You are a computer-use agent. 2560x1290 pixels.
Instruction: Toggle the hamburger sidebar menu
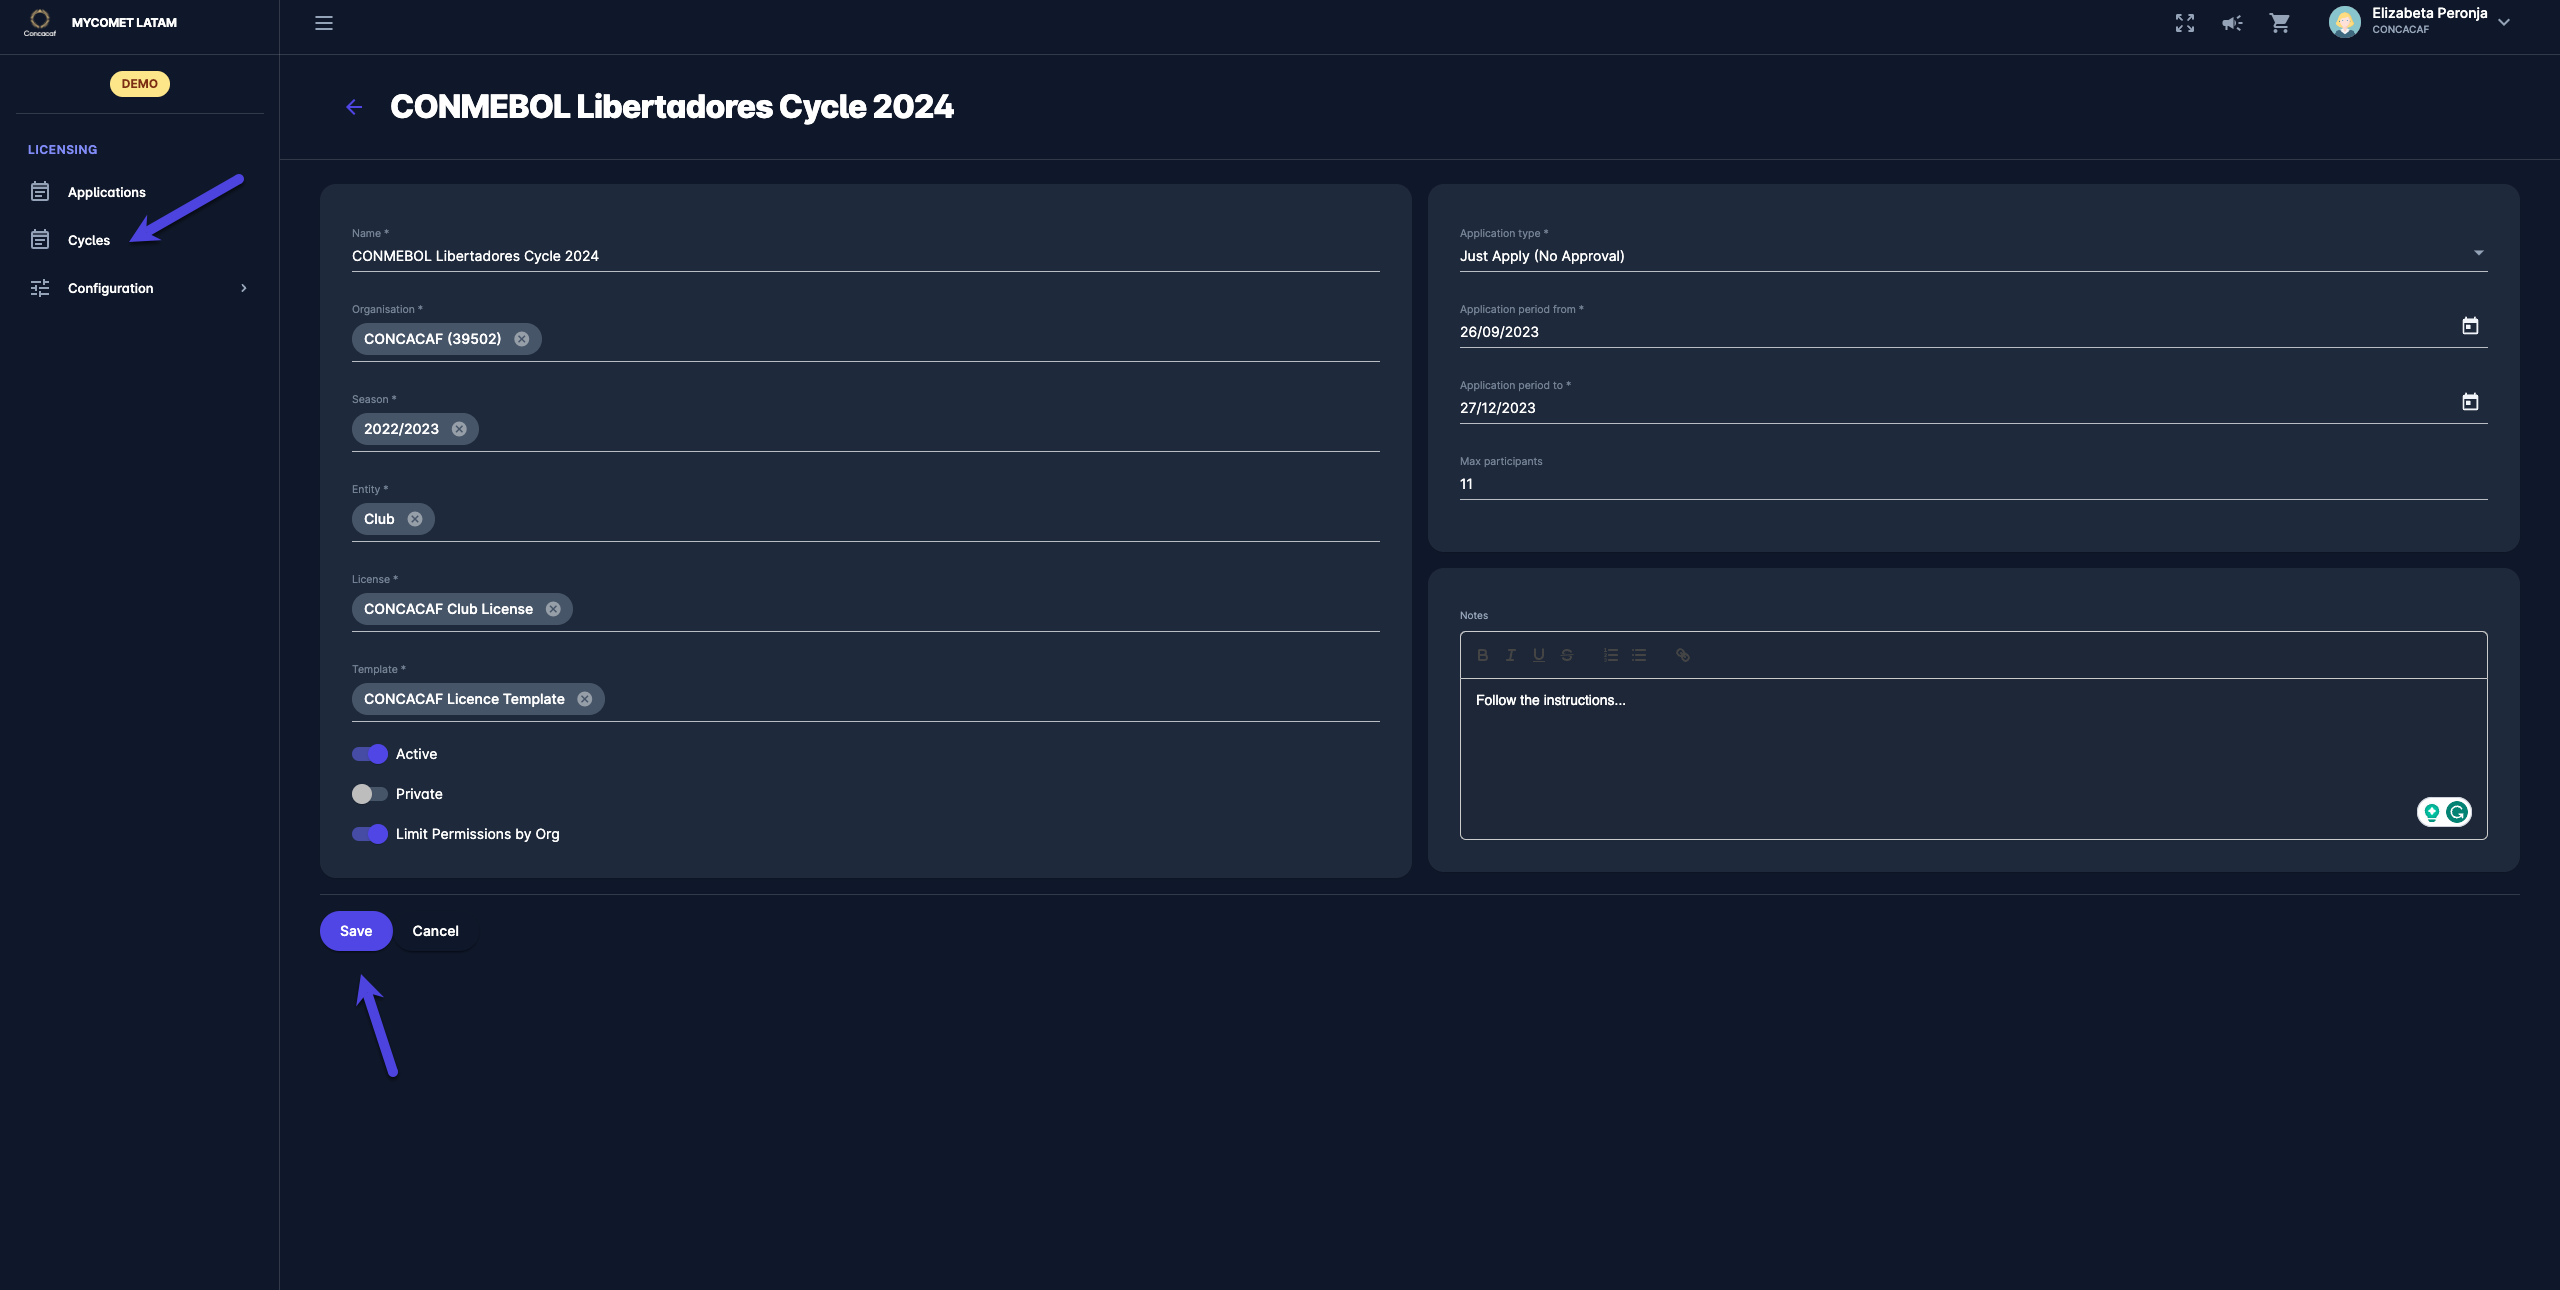(x=324, y=23)
